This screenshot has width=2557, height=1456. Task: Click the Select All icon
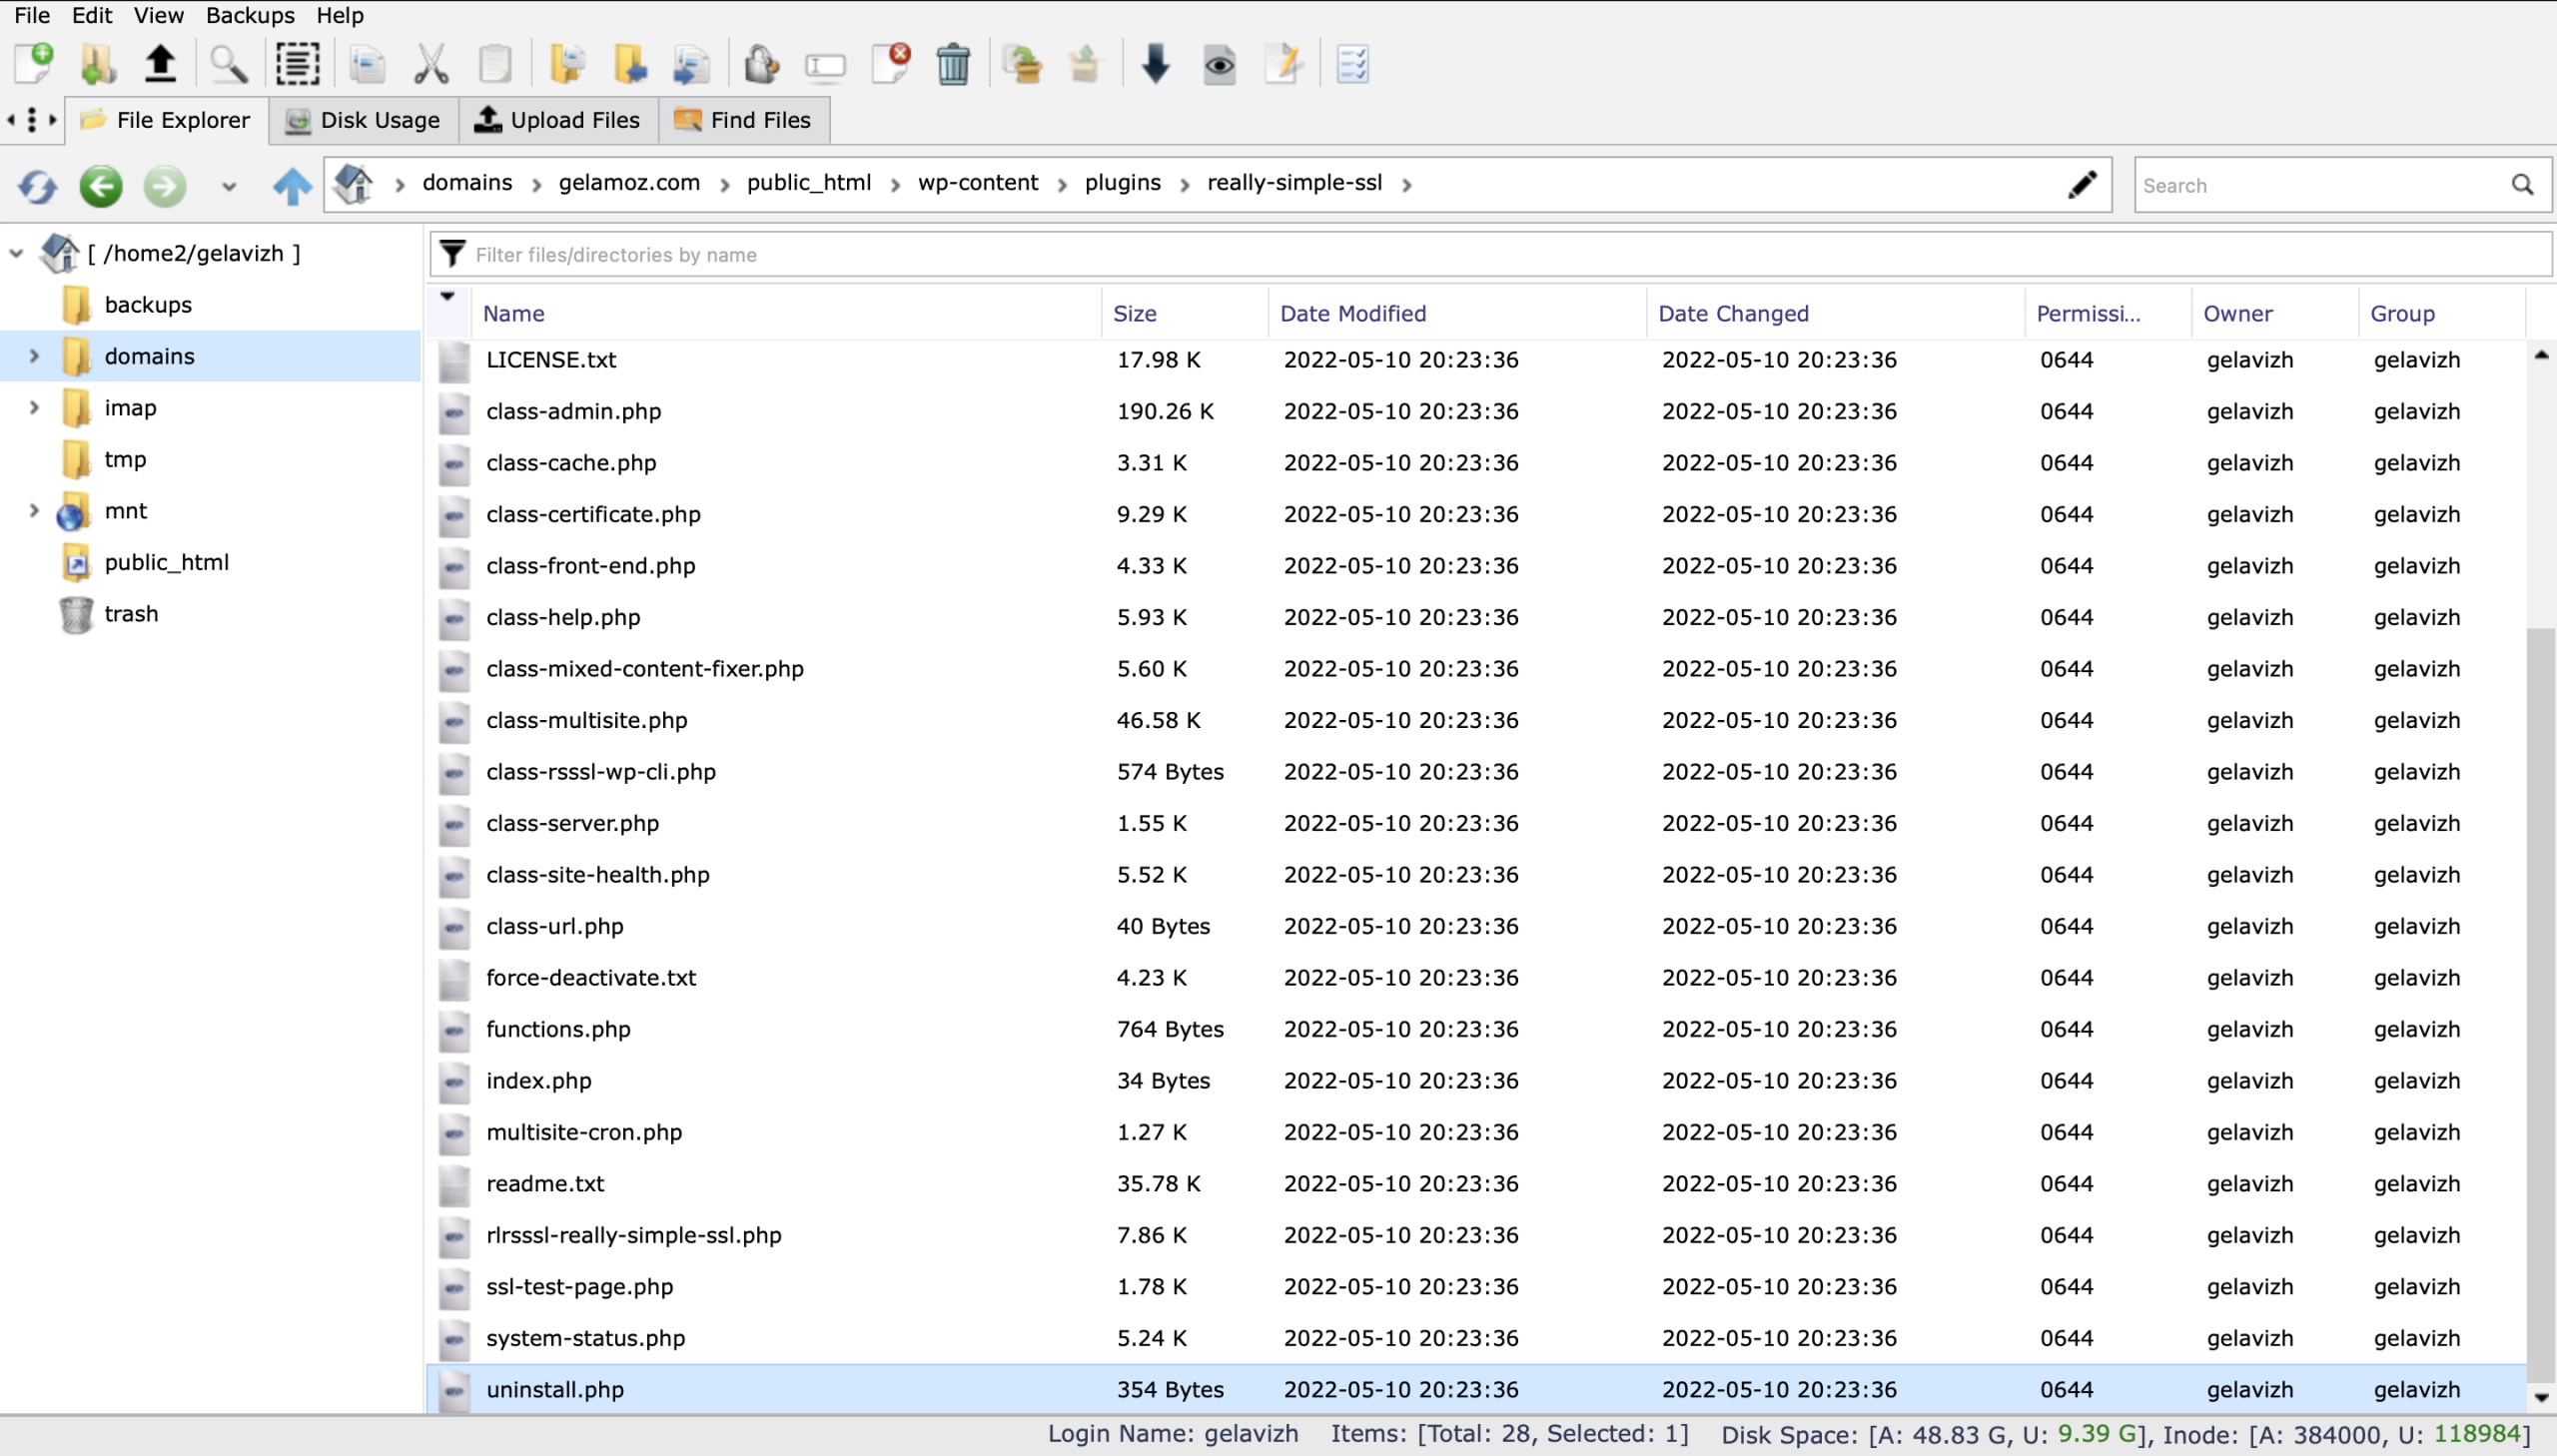coord(297,64)
